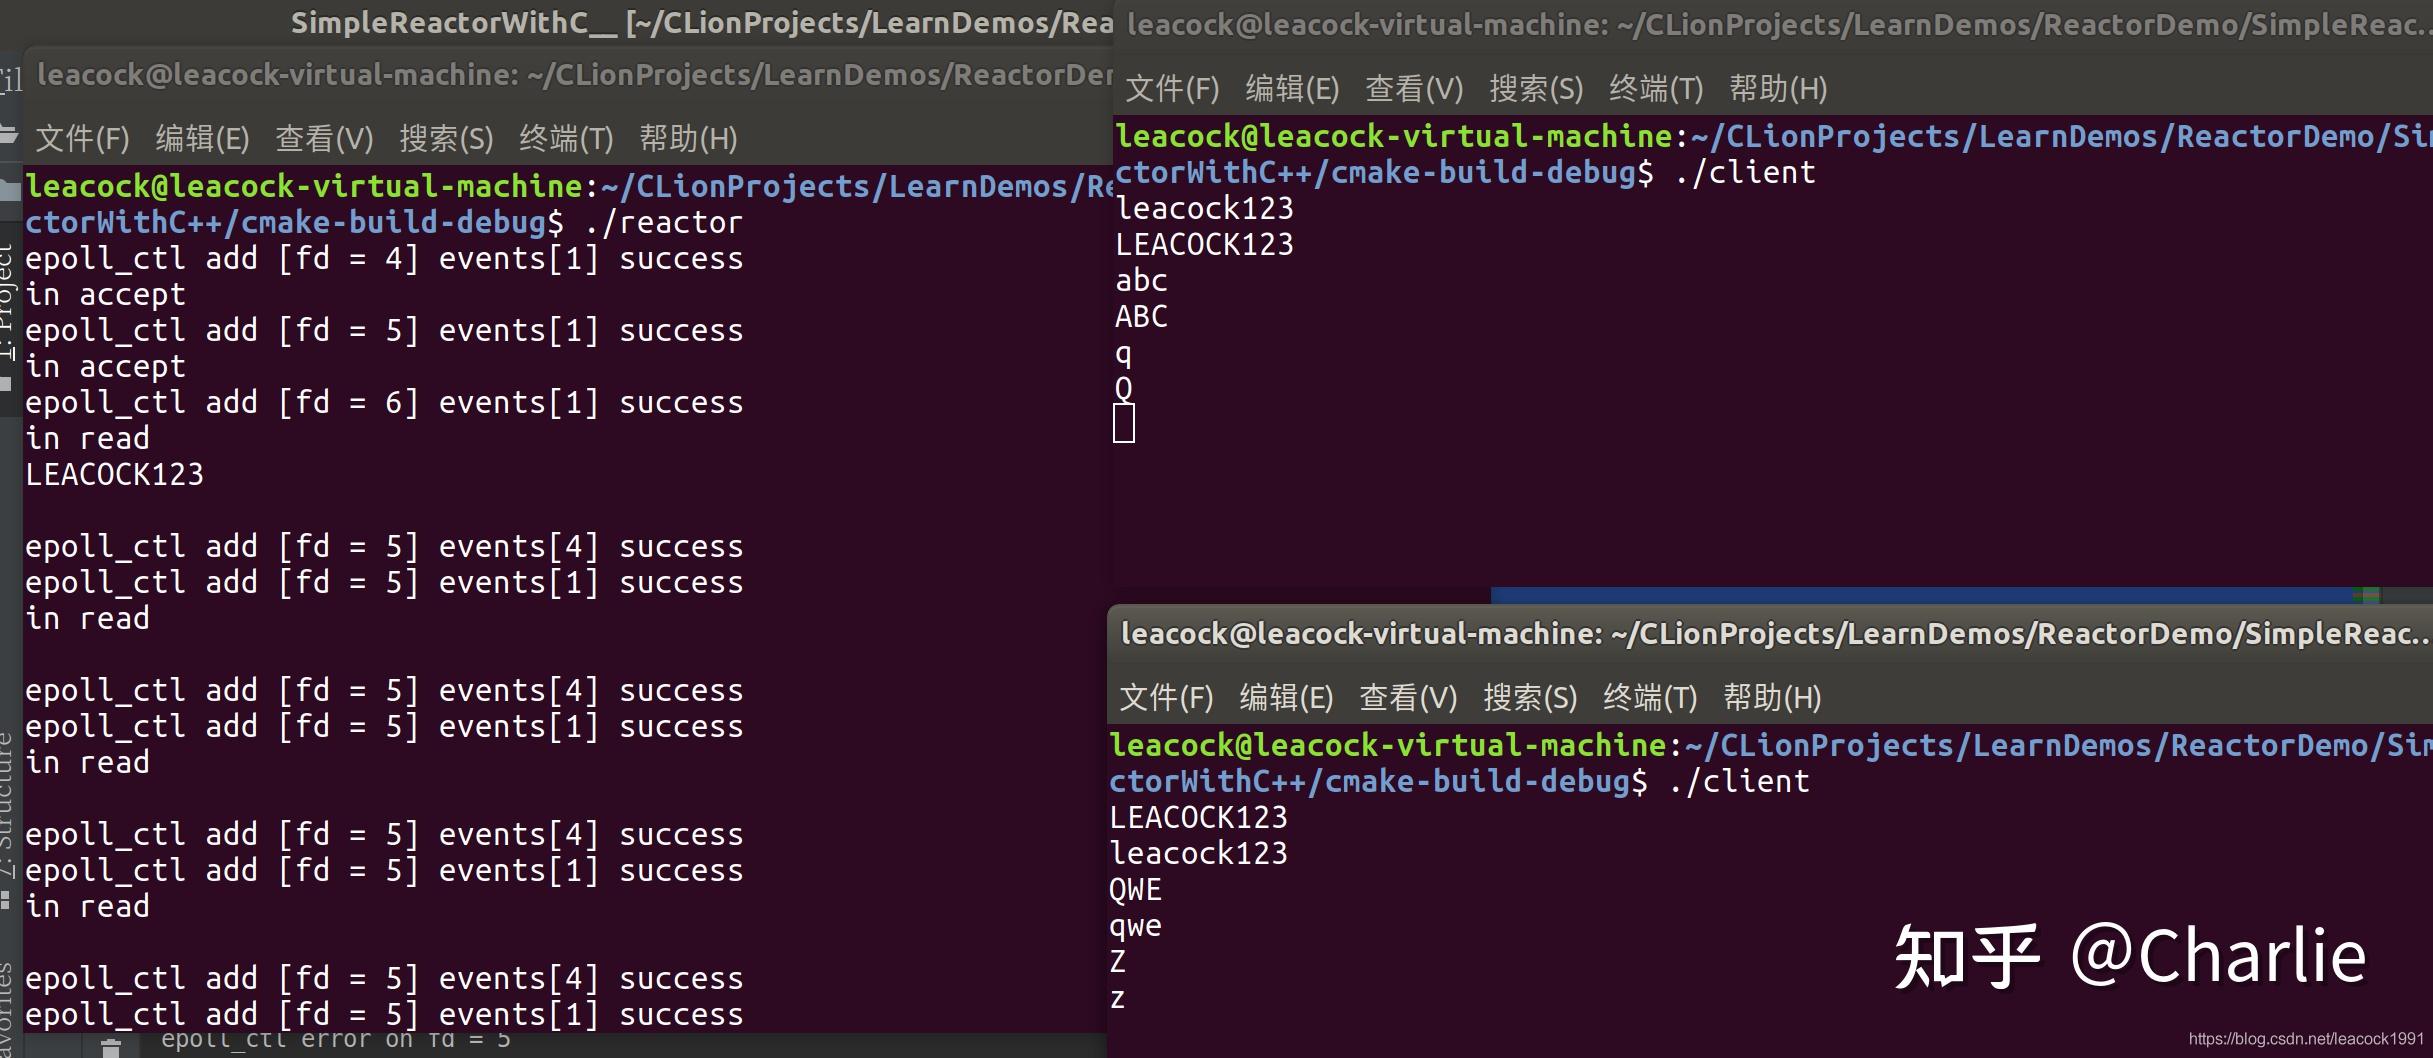Screen dimensions: 2433x1058
Task: Click into the client terminal prompt cursor
Action: (x=1123, y=423)
